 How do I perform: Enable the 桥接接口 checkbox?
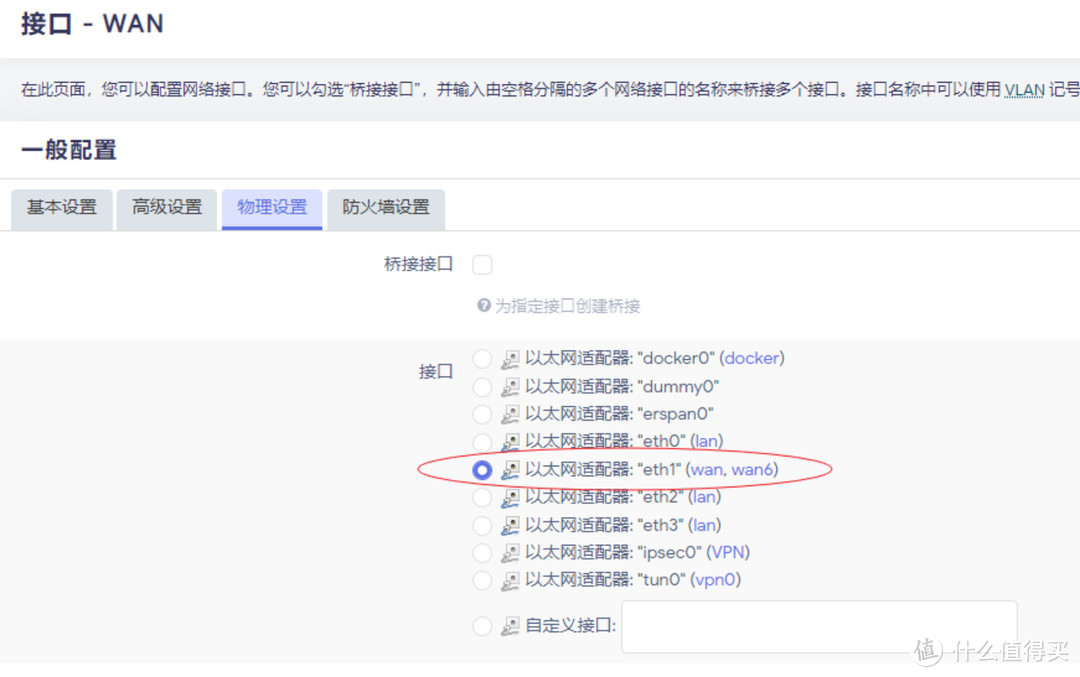pos(482,264)
